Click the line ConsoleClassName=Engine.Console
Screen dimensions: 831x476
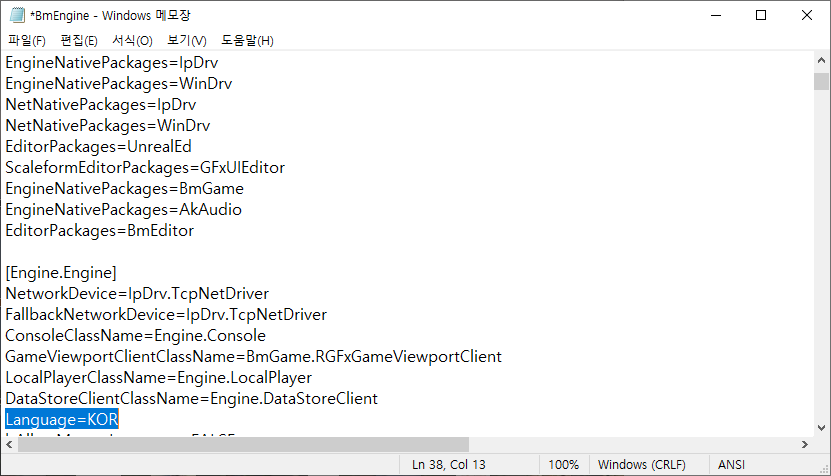click(x=136, y=336)
